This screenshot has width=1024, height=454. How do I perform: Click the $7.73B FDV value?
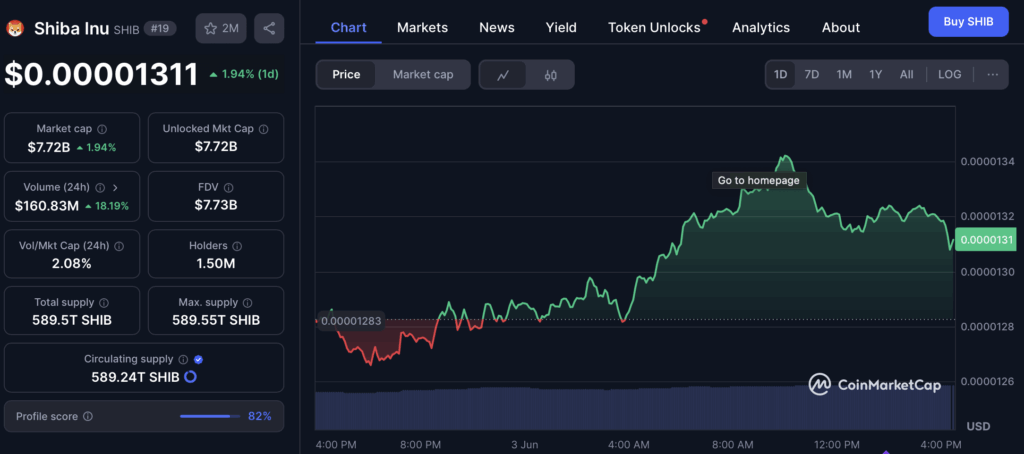pos(216,205)
